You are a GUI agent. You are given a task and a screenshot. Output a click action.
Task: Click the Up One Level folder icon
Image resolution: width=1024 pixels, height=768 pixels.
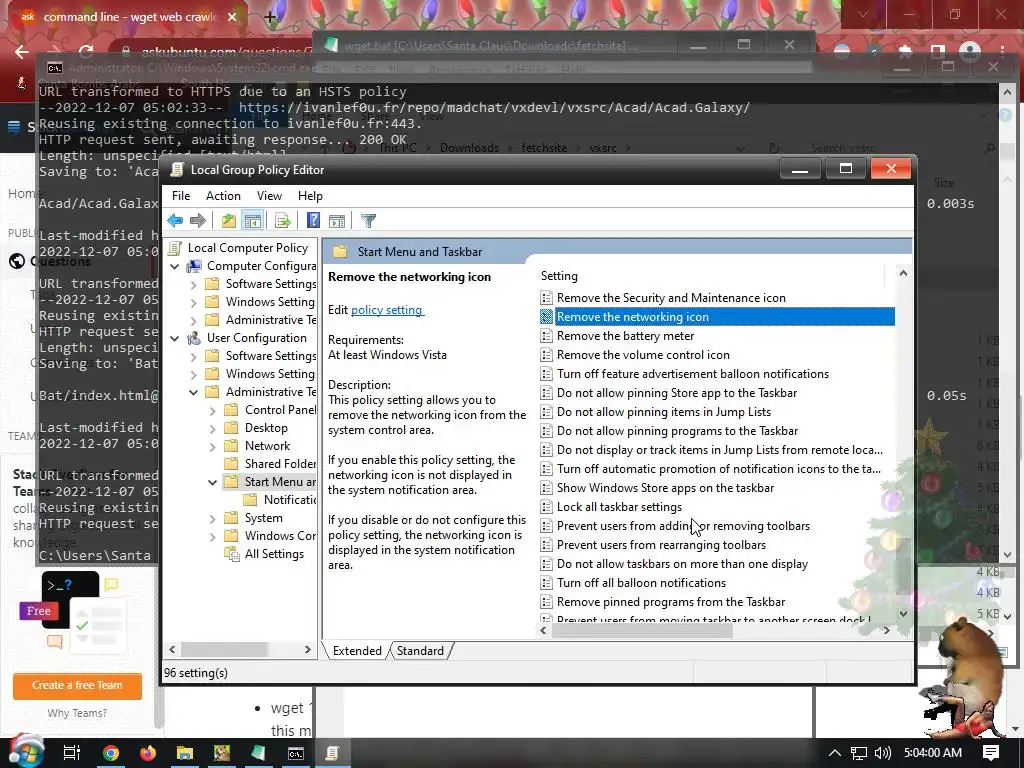point(228,221)
